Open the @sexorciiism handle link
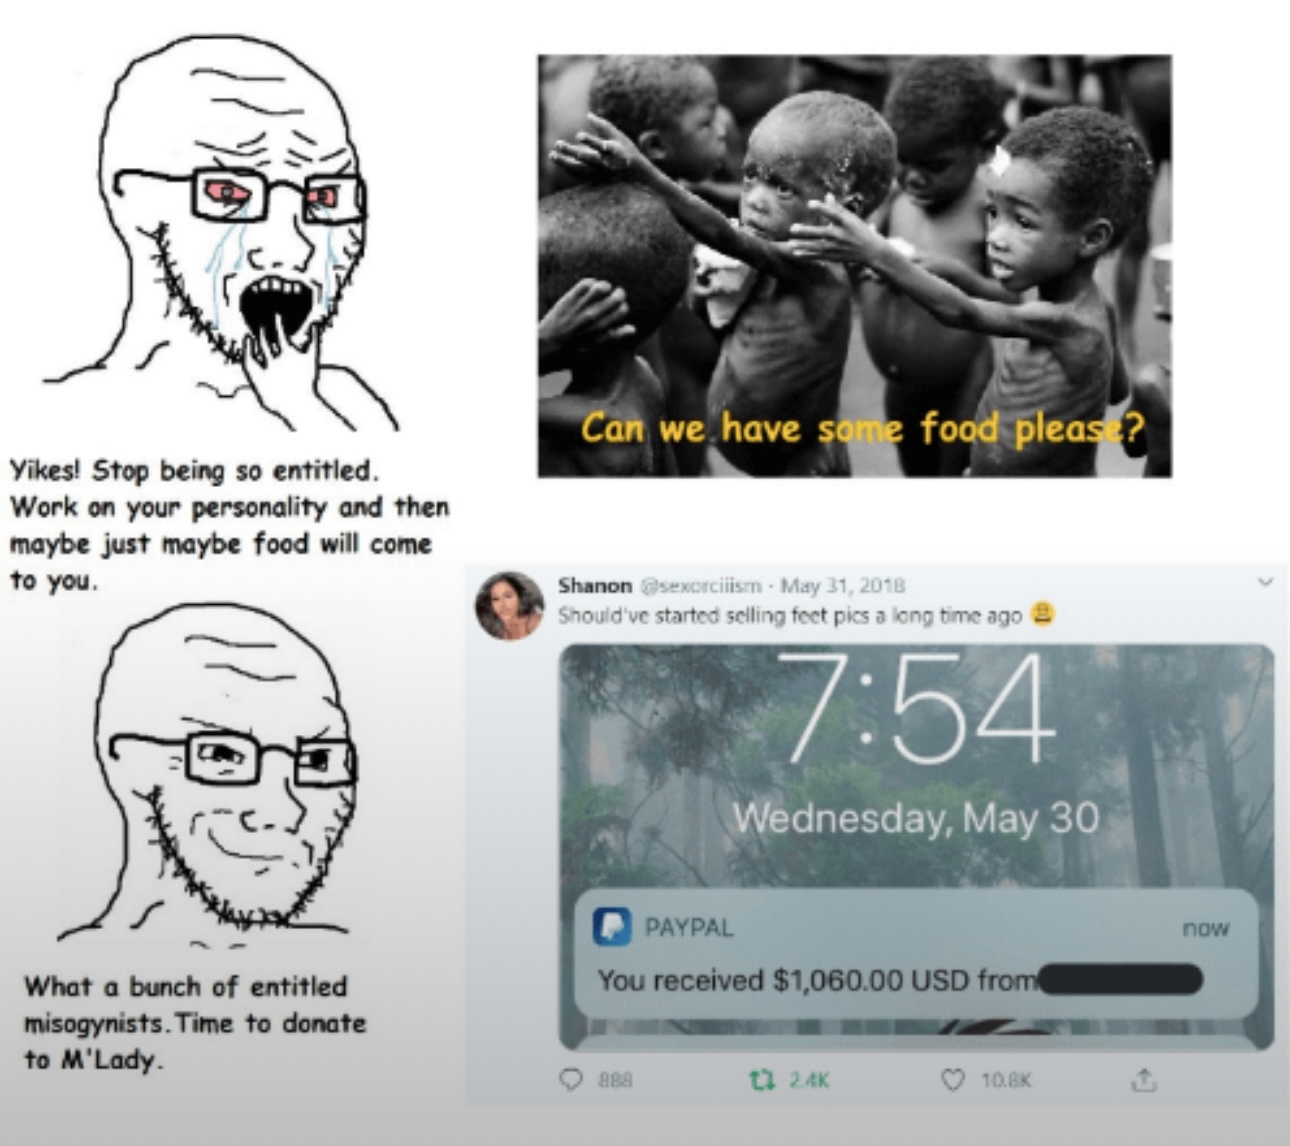 click(x=701, y=585)
